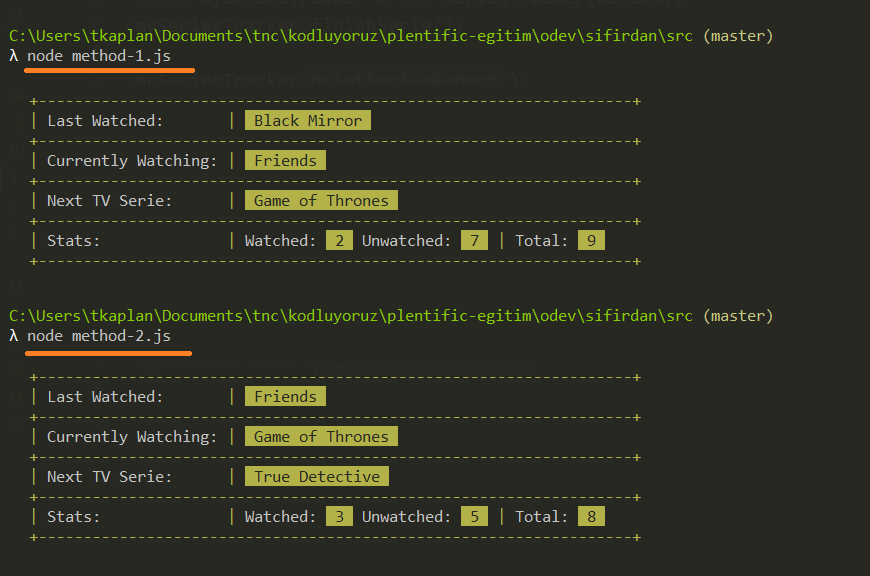Click 'Next TV Serie:' label in first table
The width and height of the screenshot is (870, 576).
109,200
